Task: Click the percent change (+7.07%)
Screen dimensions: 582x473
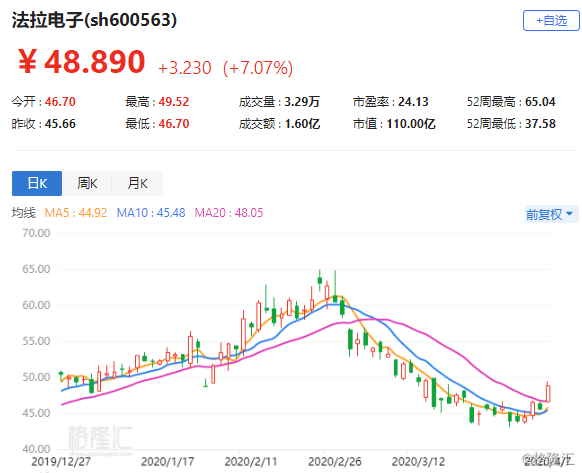Action: (x=258, y=68)
